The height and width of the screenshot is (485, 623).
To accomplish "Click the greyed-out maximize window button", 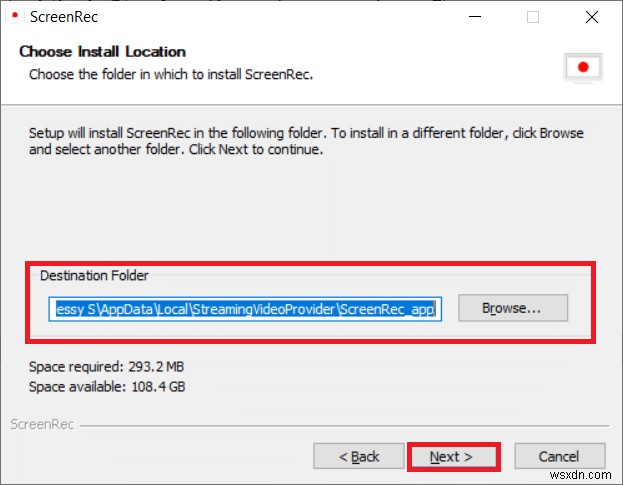I will 533,17.
